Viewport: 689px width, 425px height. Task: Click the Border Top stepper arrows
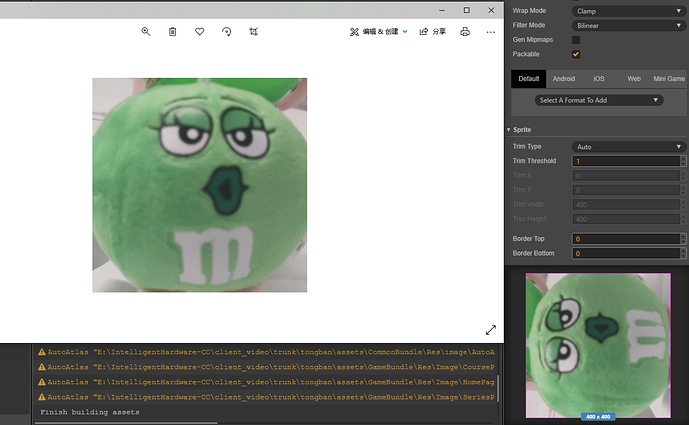point(683,239)
